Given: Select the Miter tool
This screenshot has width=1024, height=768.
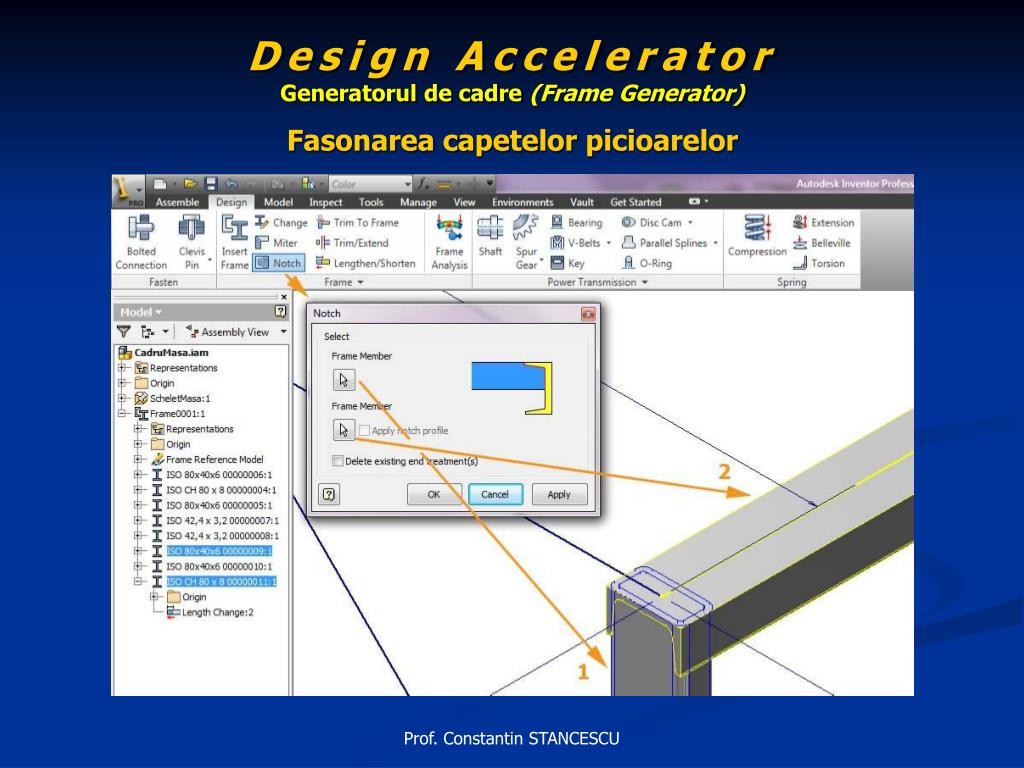Looking at the screenshot, I should (277, 243).
